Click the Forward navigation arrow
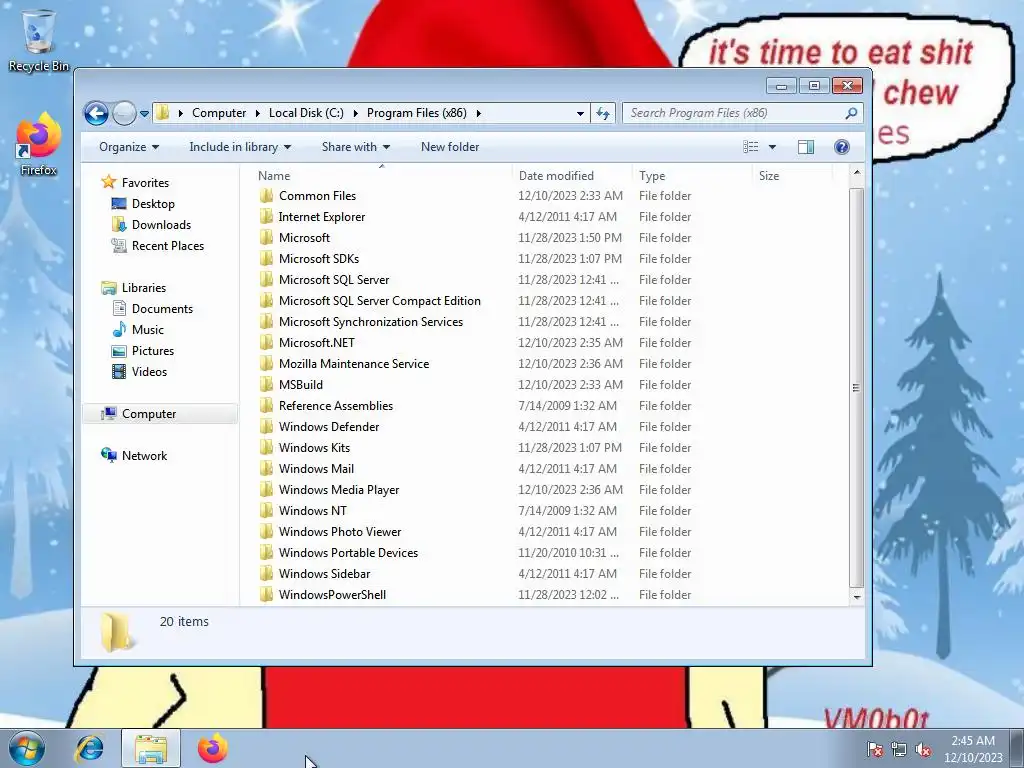This screenshot has height=768, width=1024. [x=124, y=114]
